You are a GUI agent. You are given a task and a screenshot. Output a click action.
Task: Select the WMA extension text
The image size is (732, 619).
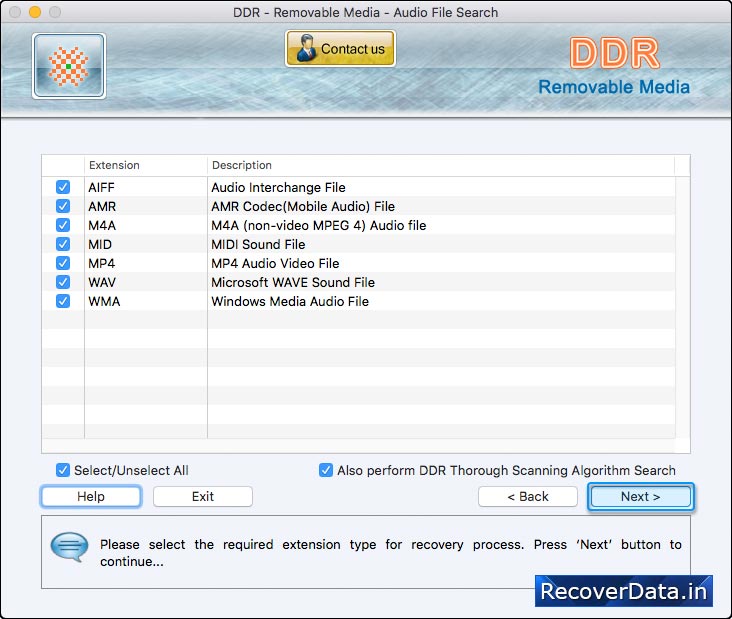(104, 302)
